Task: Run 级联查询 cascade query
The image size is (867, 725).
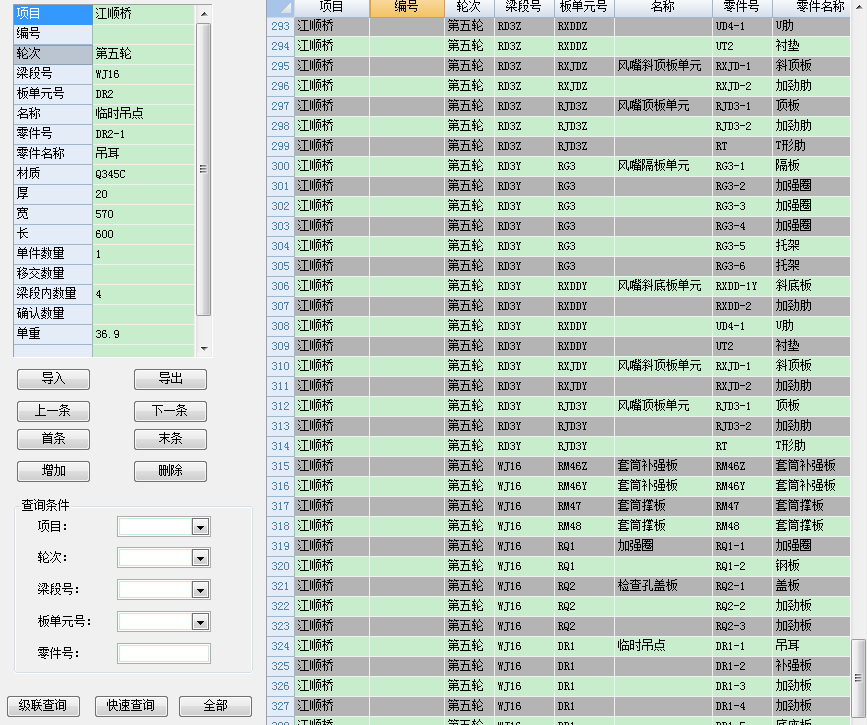Action: coord(43,706)
